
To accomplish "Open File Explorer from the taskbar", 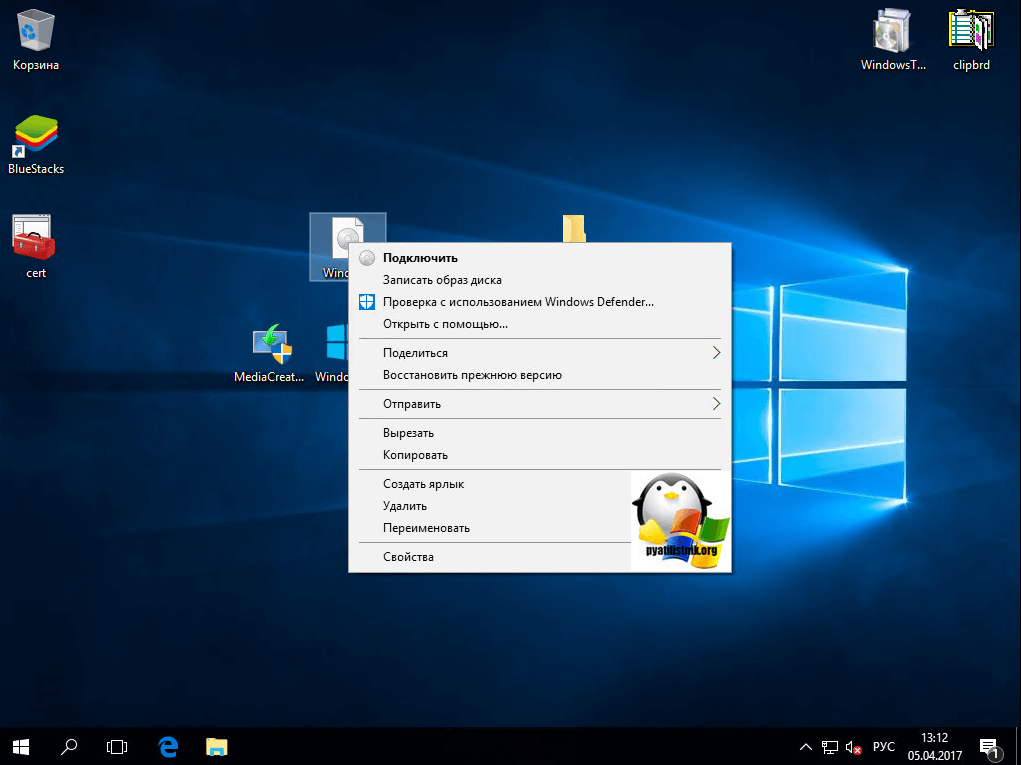I will pyautogui.click(x=217, y=746).
